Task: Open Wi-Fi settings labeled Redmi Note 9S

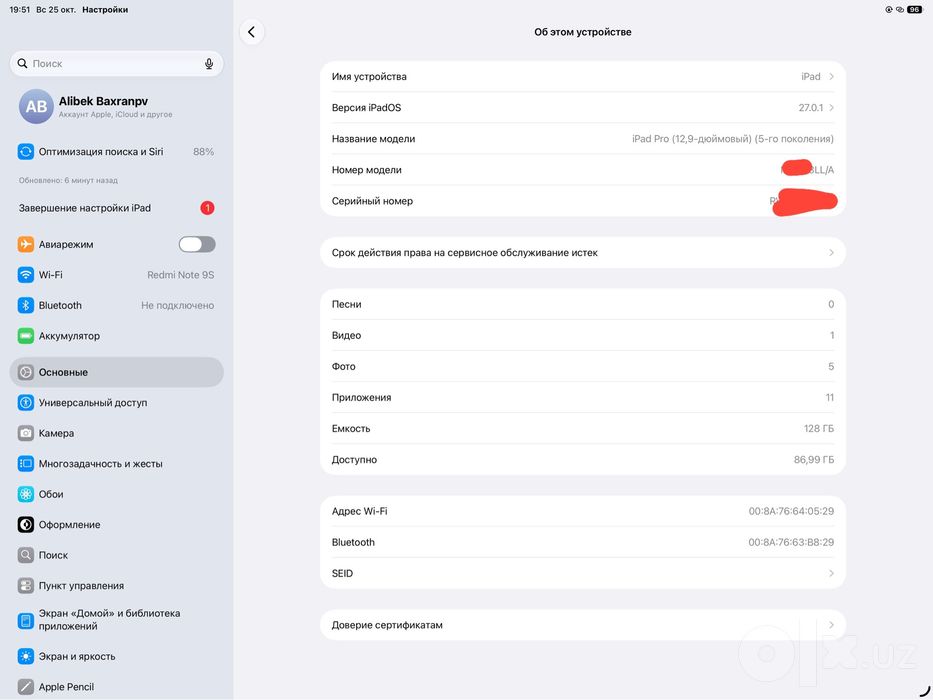Action: click(117, 275)
